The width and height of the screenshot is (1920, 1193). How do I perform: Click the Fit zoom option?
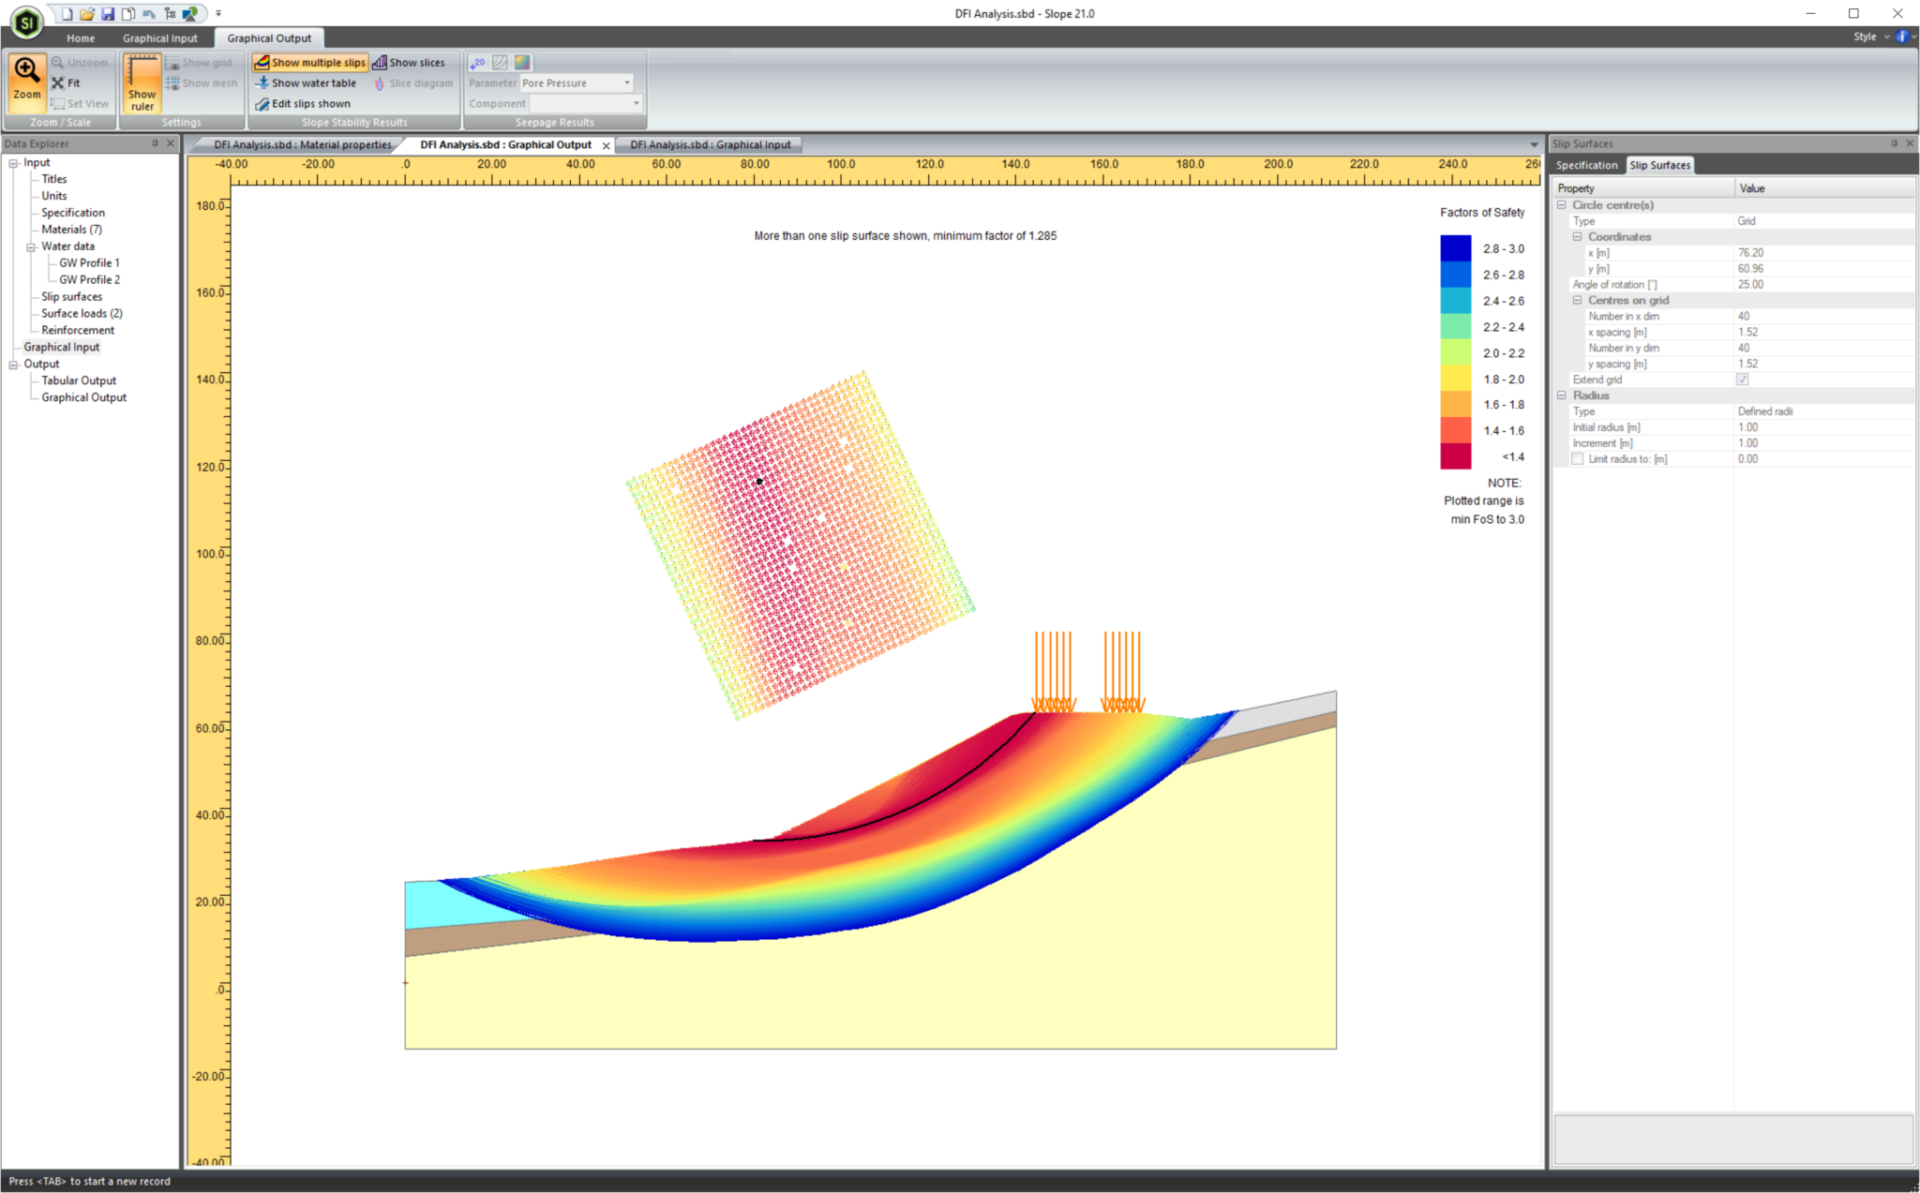coord(68,82)
